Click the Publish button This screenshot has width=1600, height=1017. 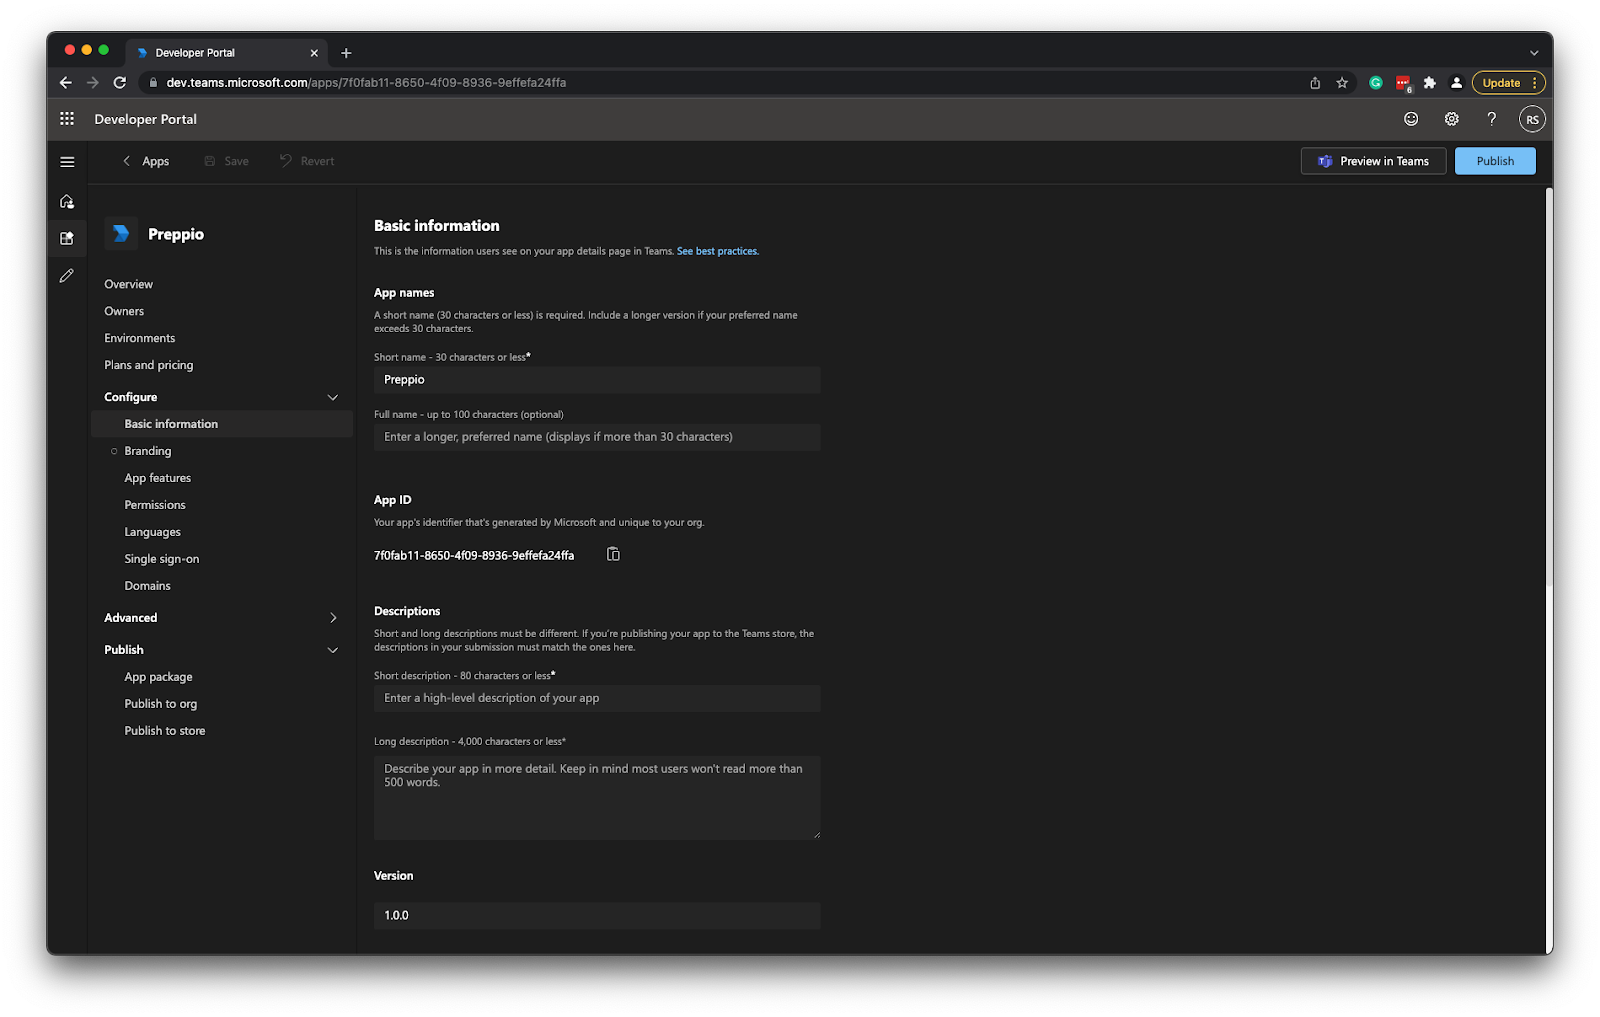[1494, 160]
